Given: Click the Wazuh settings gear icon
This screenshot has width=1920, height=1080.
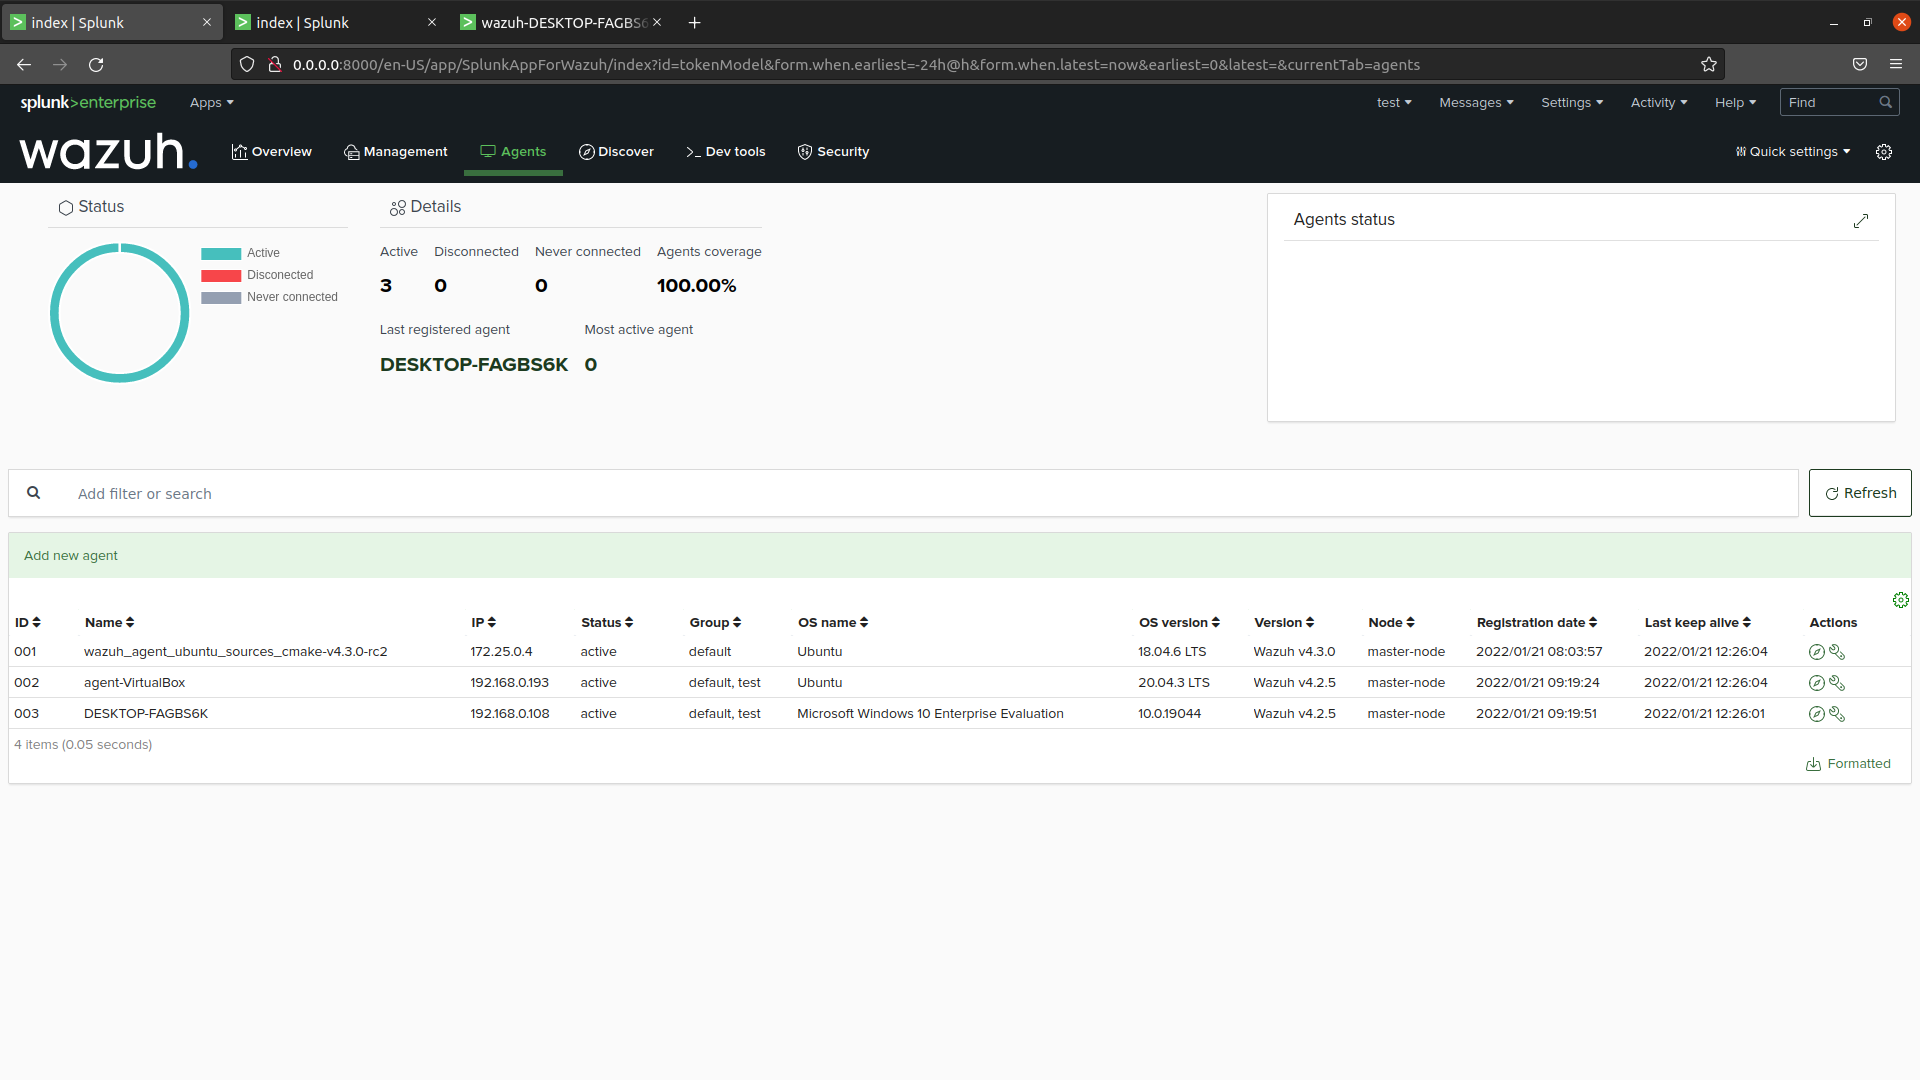Looking at the screenshot, I should 1884,152.
